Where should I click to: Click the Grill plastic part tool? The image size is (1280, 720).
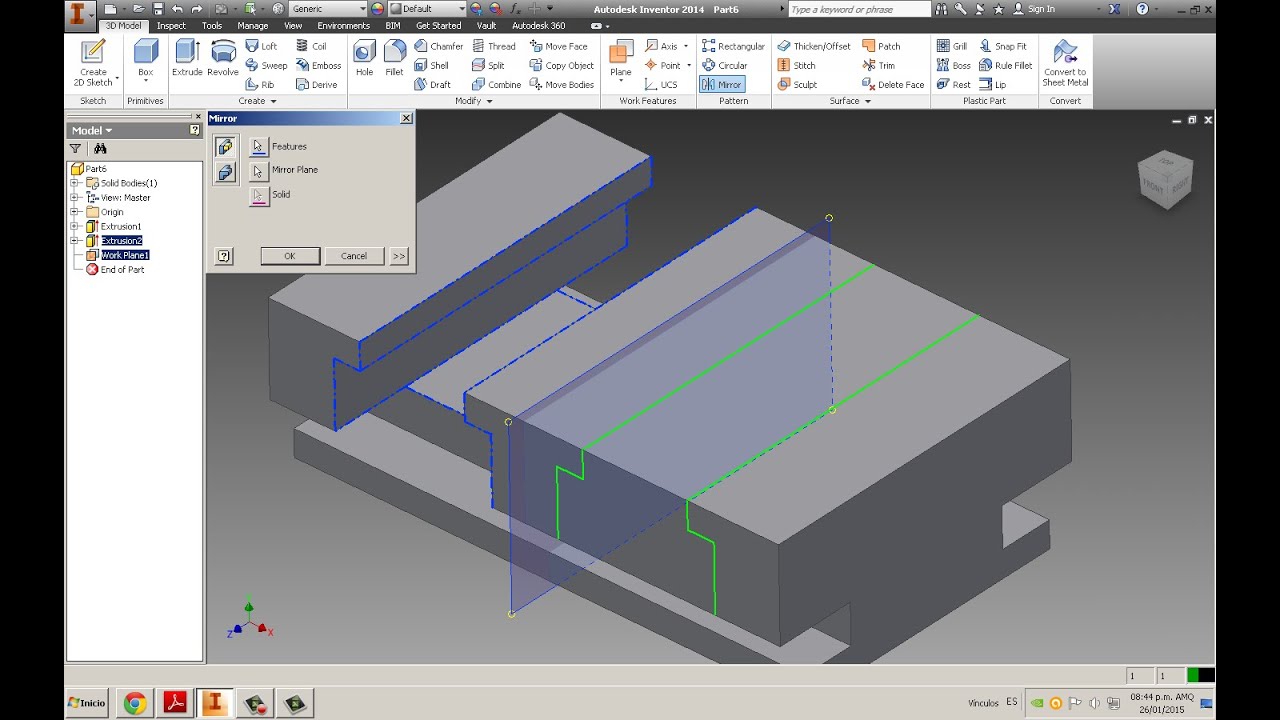click(952, 46)
